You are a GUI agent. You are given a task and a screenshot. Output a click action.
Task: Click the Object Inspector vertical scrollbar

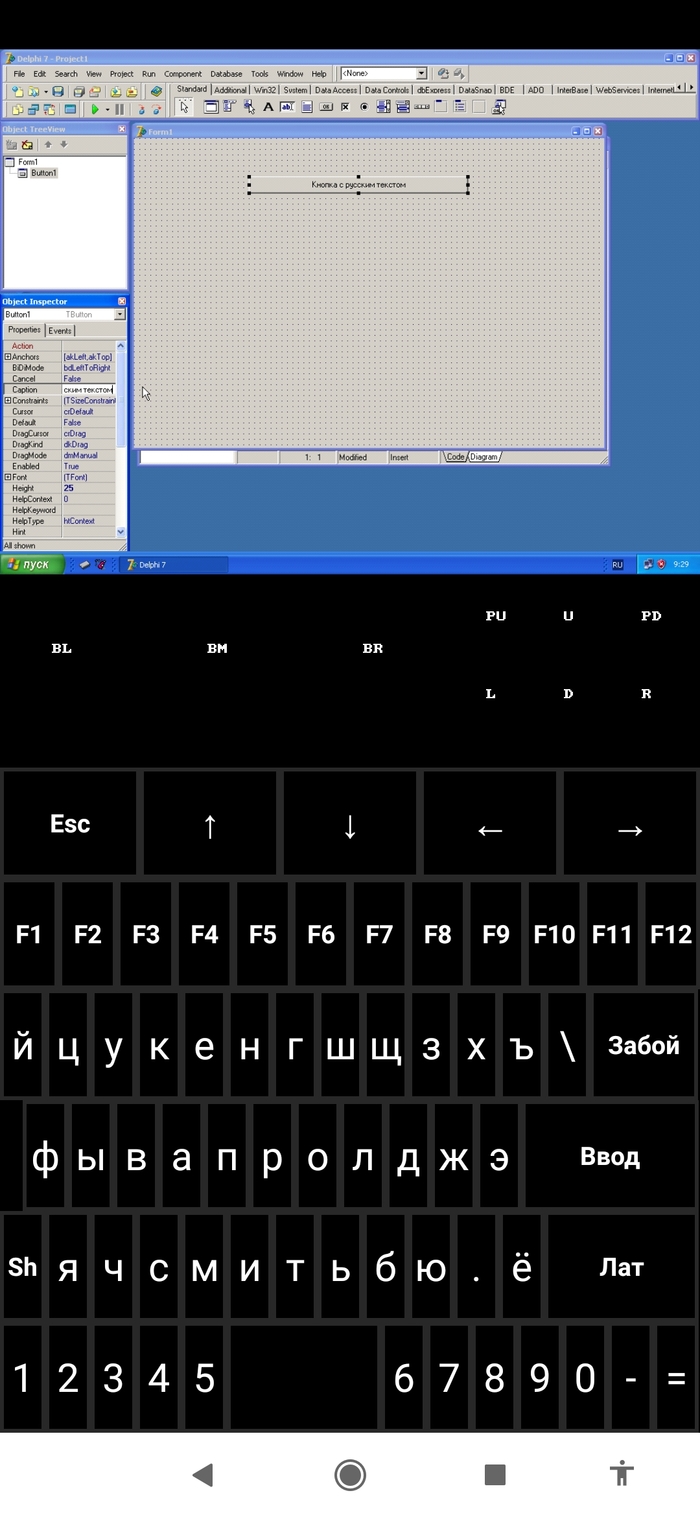(122, 440)
